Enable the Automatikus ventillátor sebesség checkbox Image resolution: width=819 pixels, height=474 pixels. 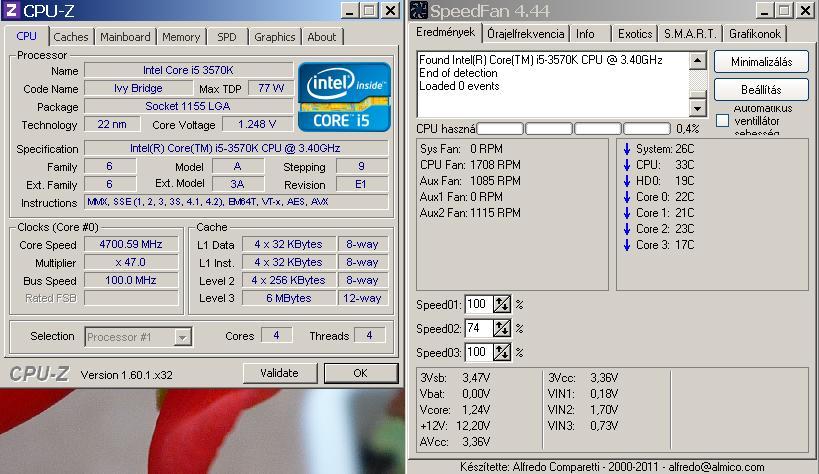[x=722, y=121]
